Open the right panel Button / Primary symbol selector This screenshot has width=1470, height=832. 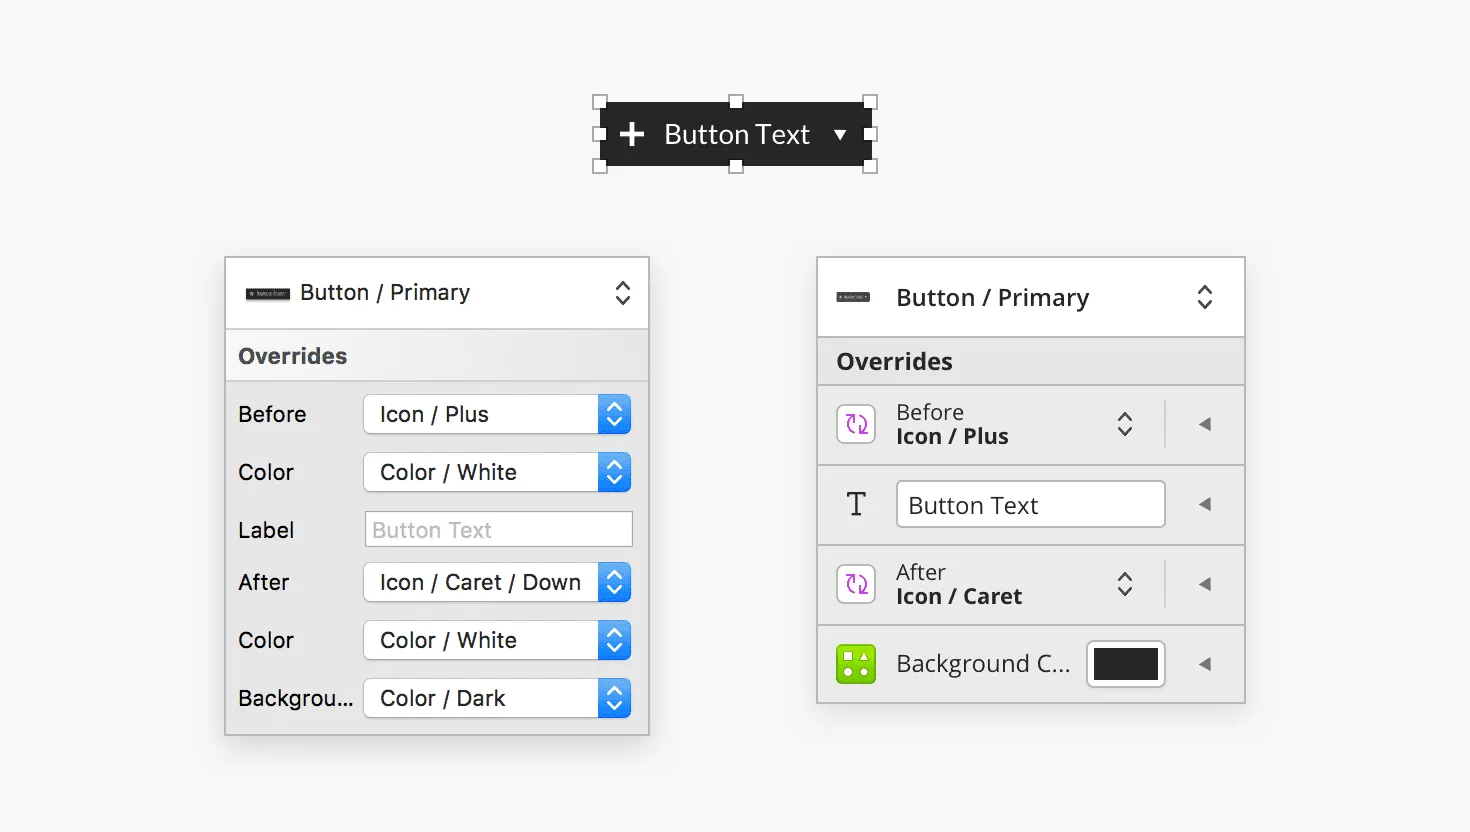pos(1031,297)
